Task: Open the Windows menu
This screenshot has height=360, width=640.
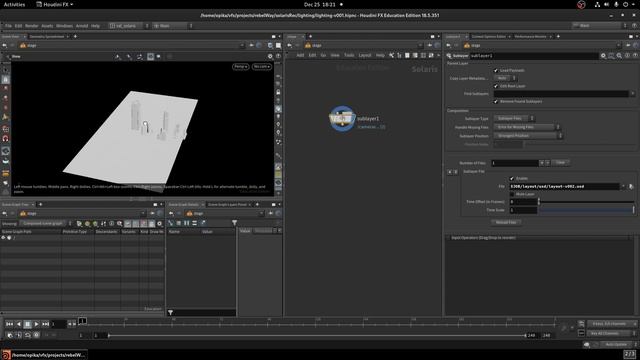Action: click(x=64, y=26)
